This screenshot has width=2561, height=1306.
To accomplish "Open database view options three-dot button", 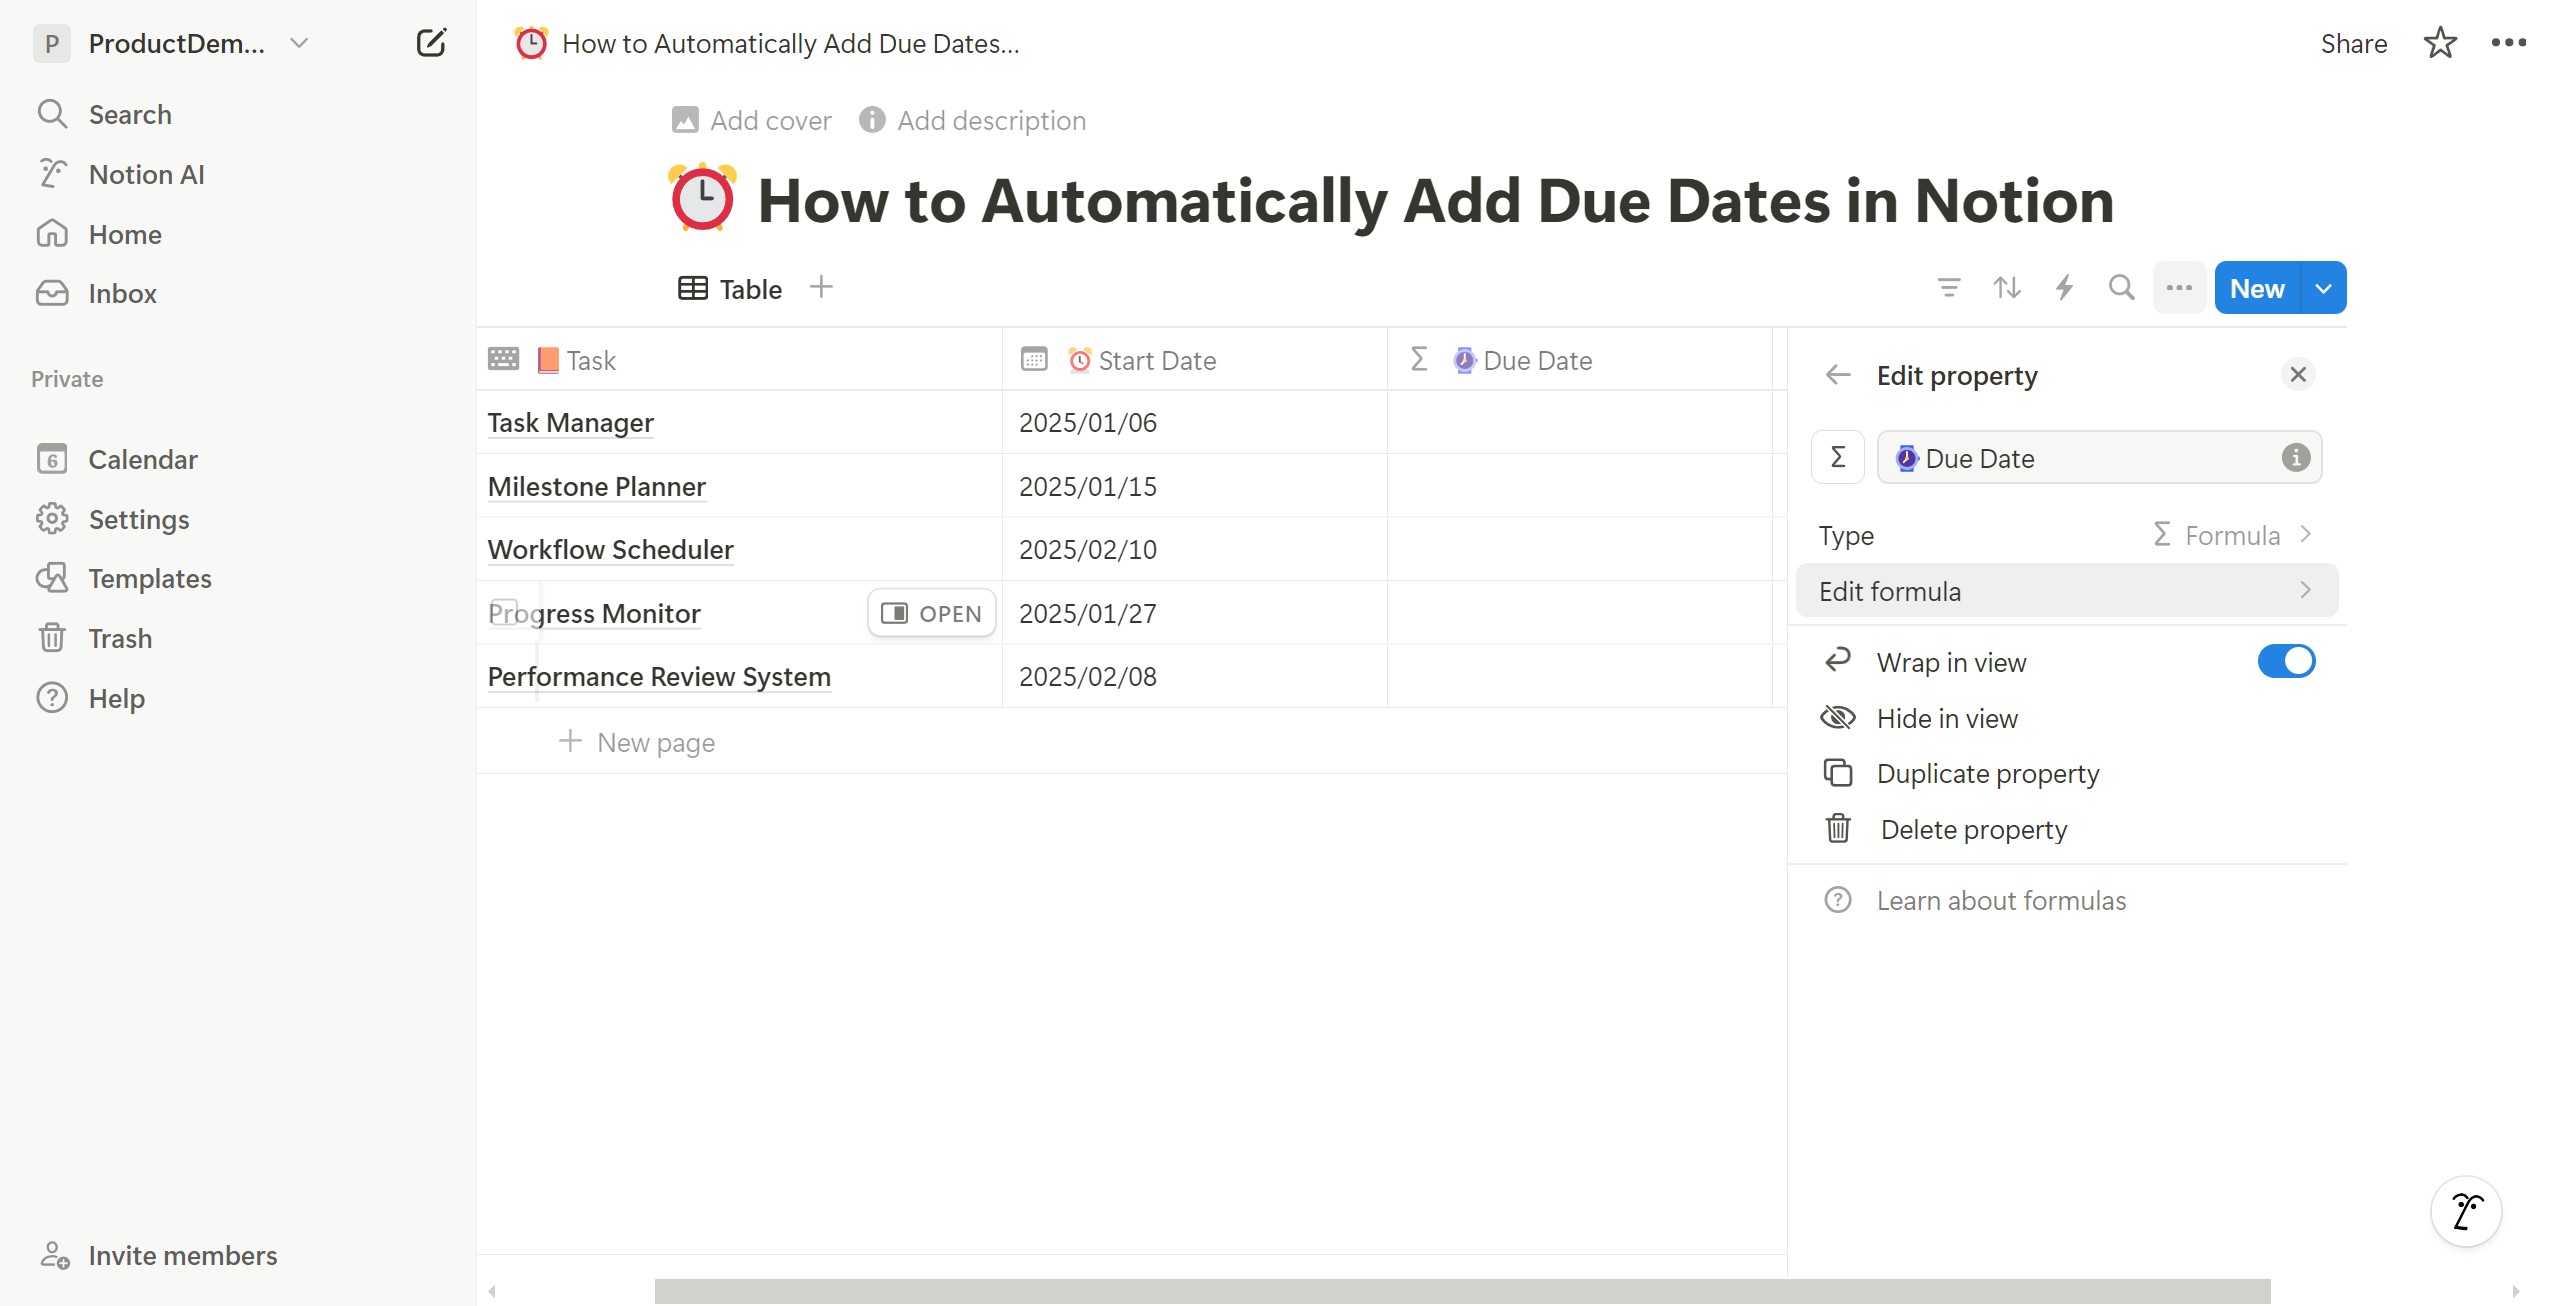I will (x=2179, y=288).
